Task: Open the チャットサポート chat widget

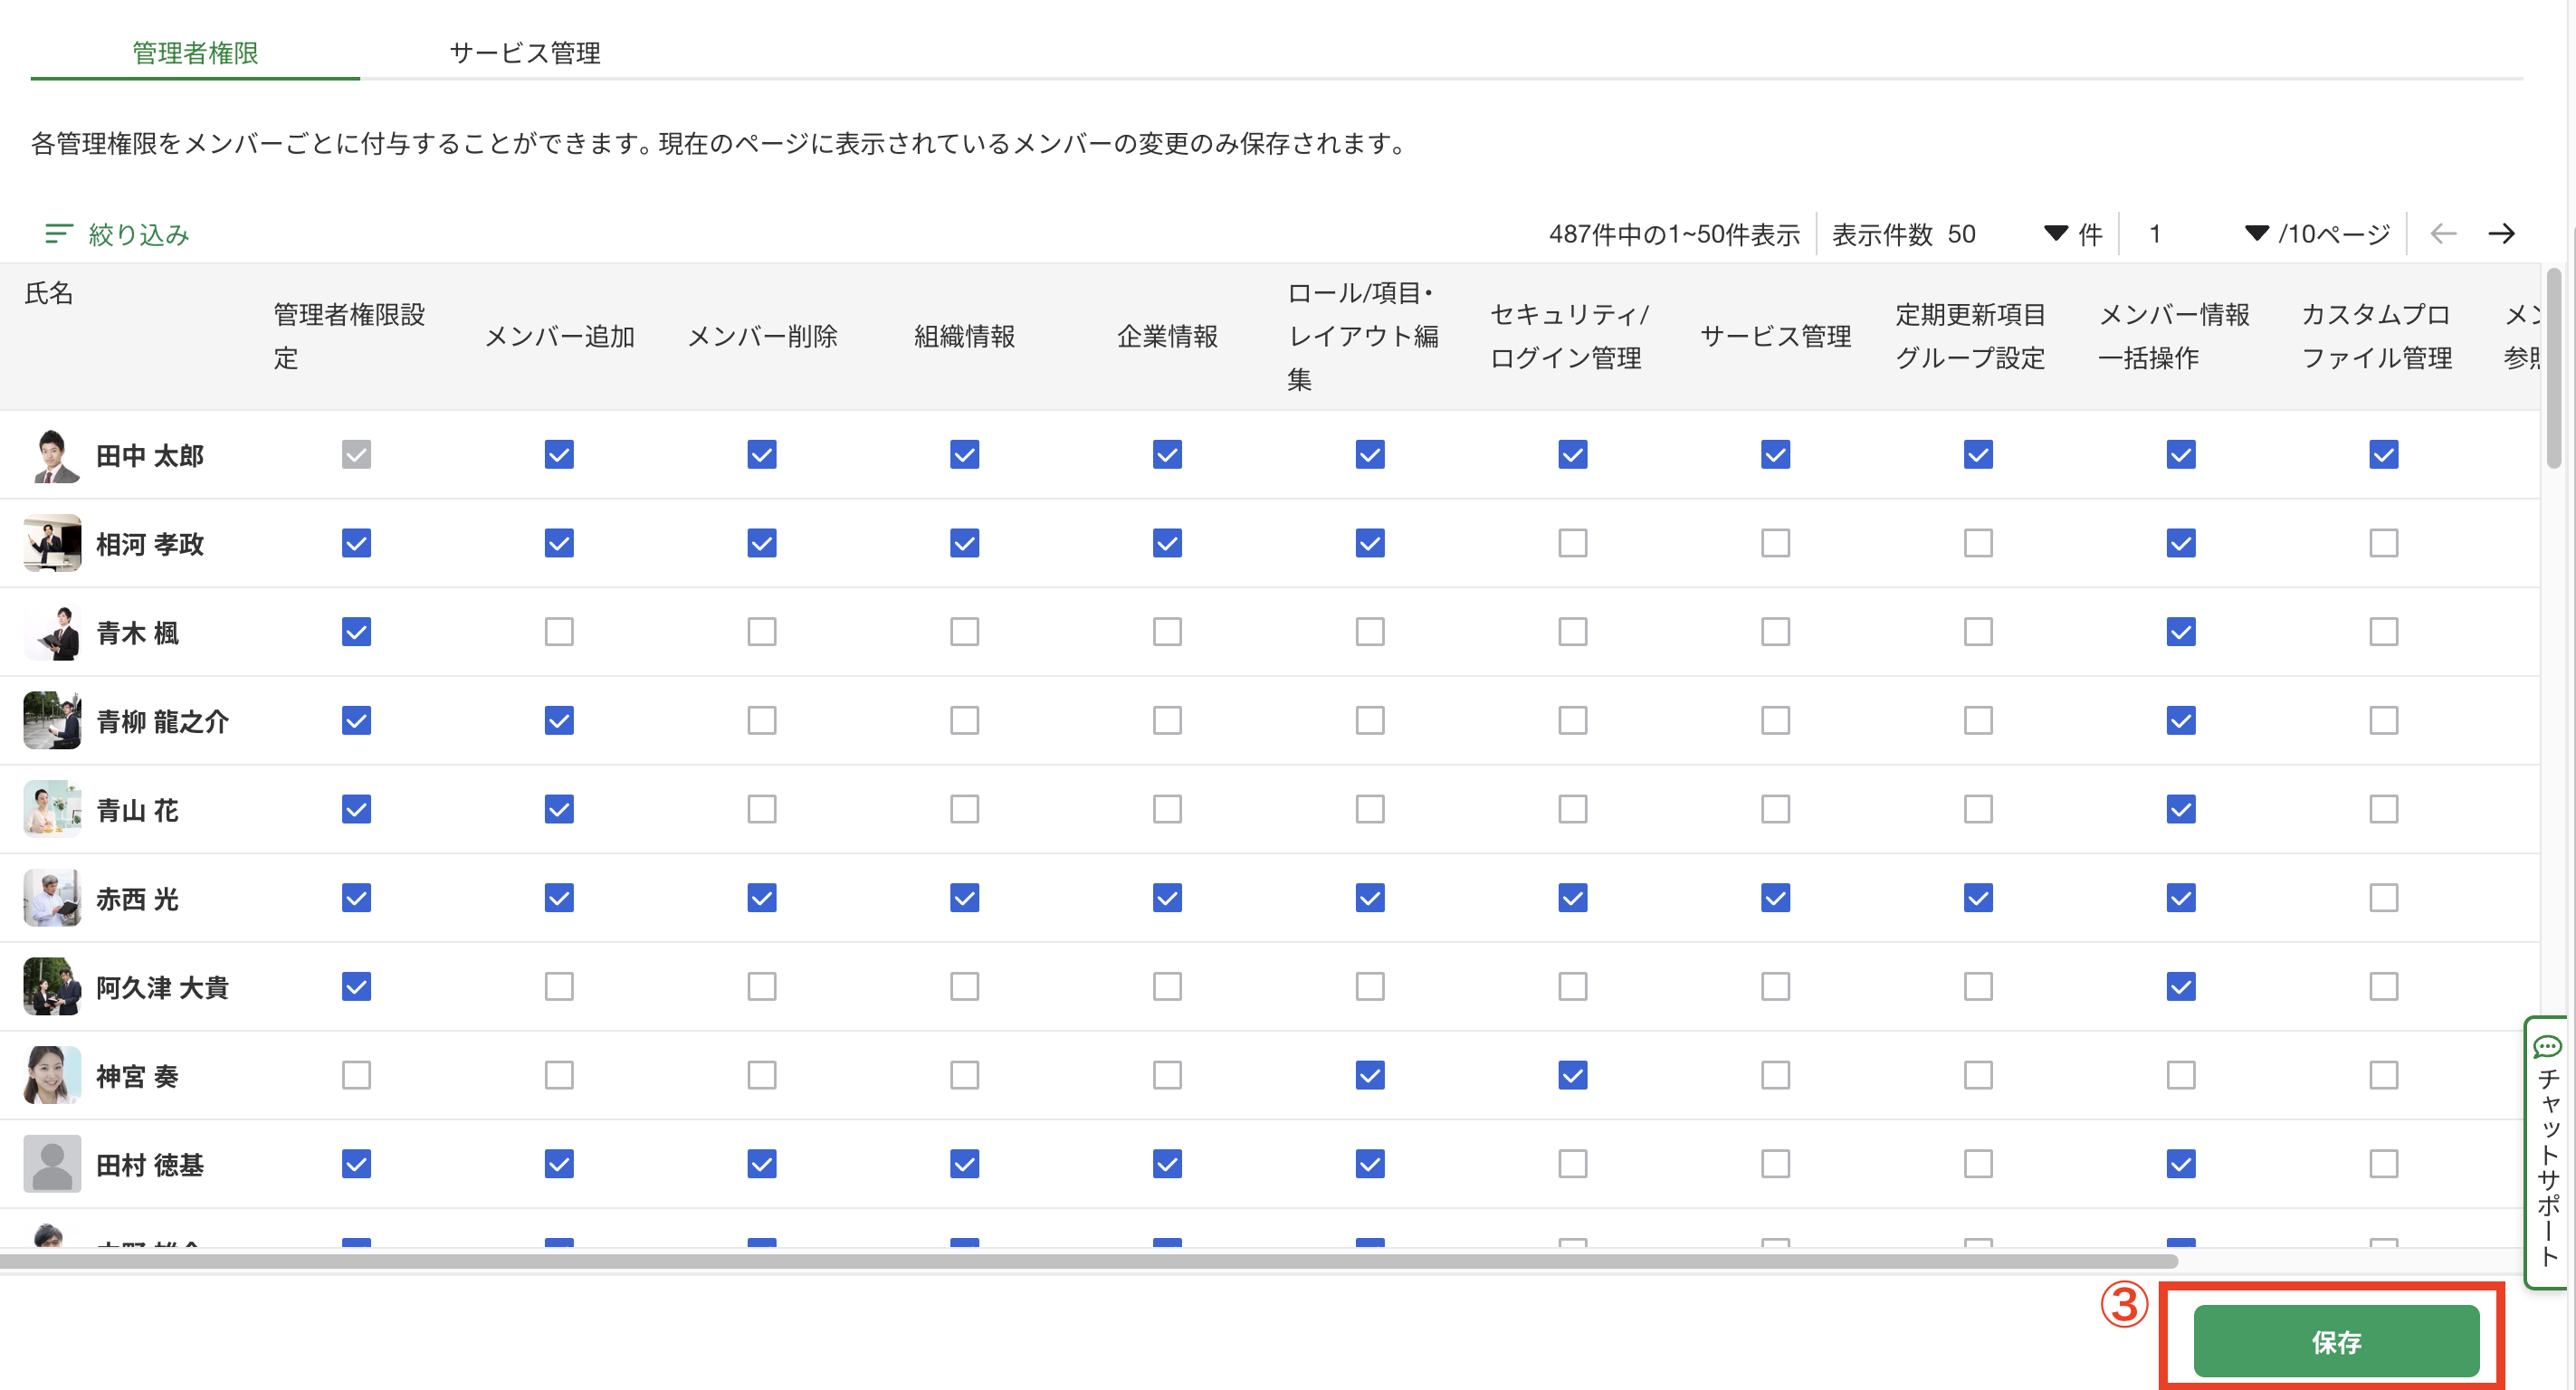Action: point(2548,1153)
